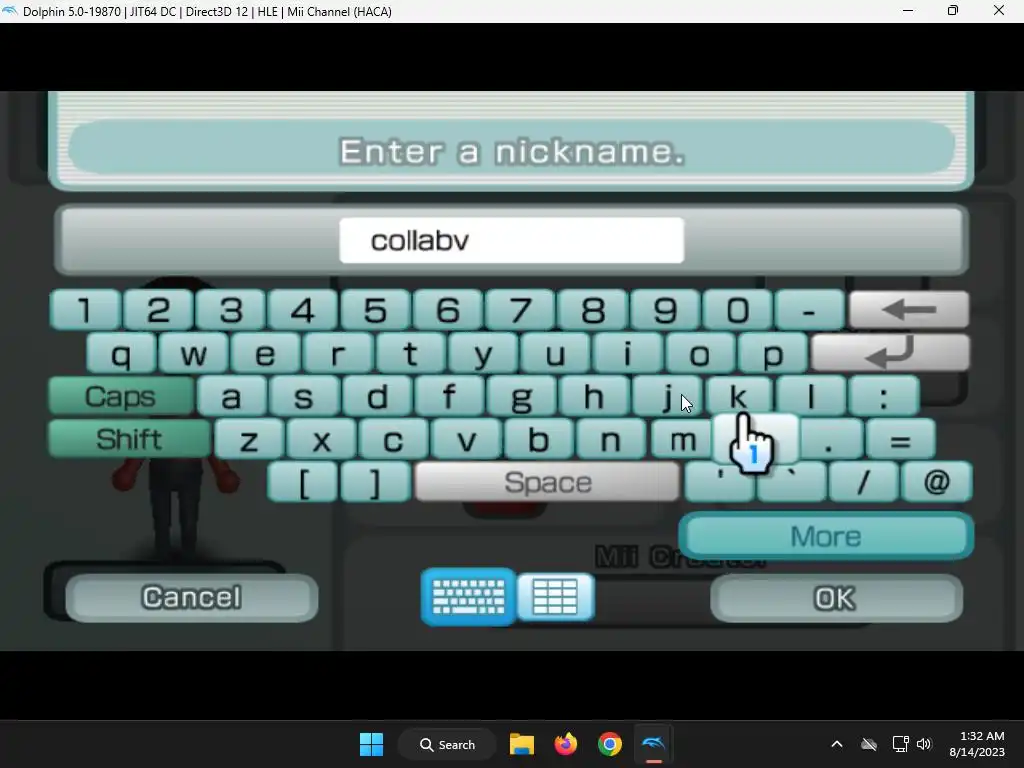Switch to the QWERTY keyboard layout icon

(x=469, y=596)
